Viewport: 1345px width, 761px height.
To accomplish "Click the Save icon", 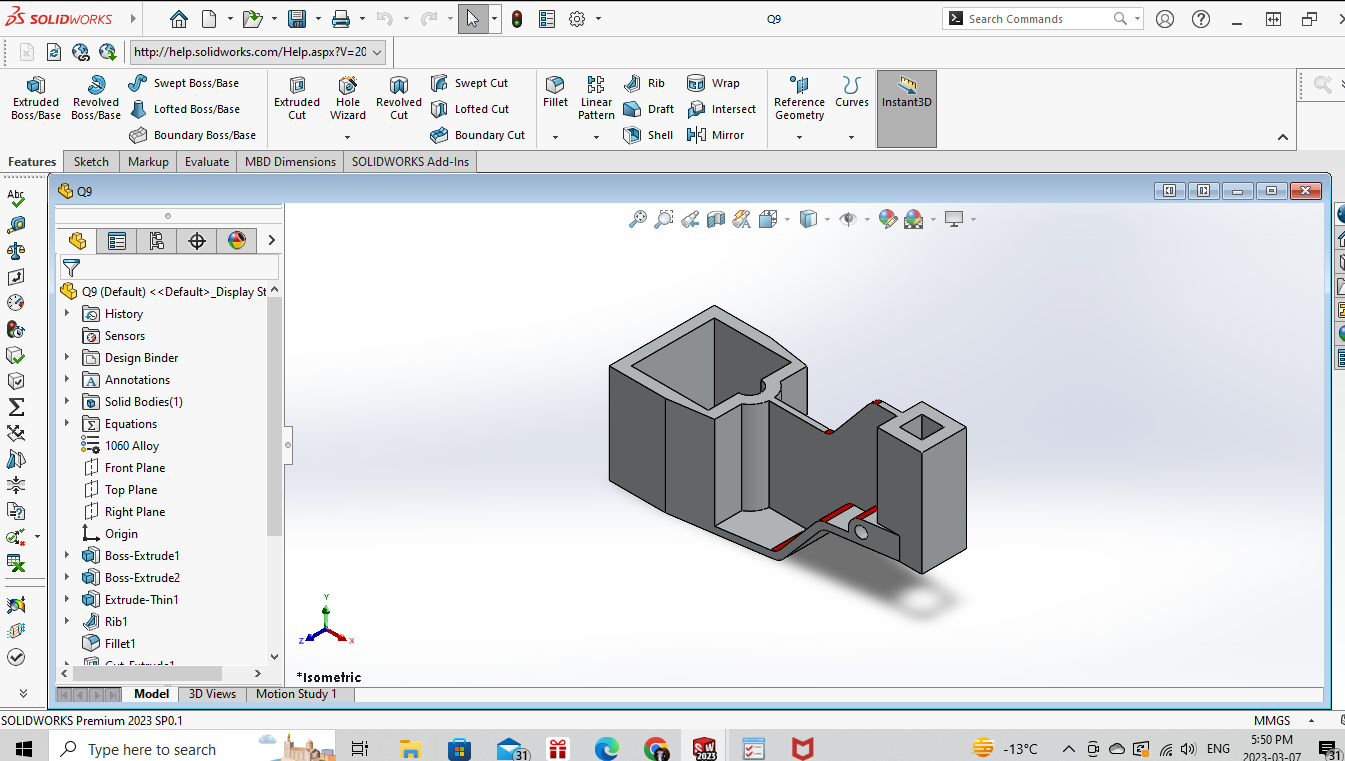I will click(x=297, y=19).
